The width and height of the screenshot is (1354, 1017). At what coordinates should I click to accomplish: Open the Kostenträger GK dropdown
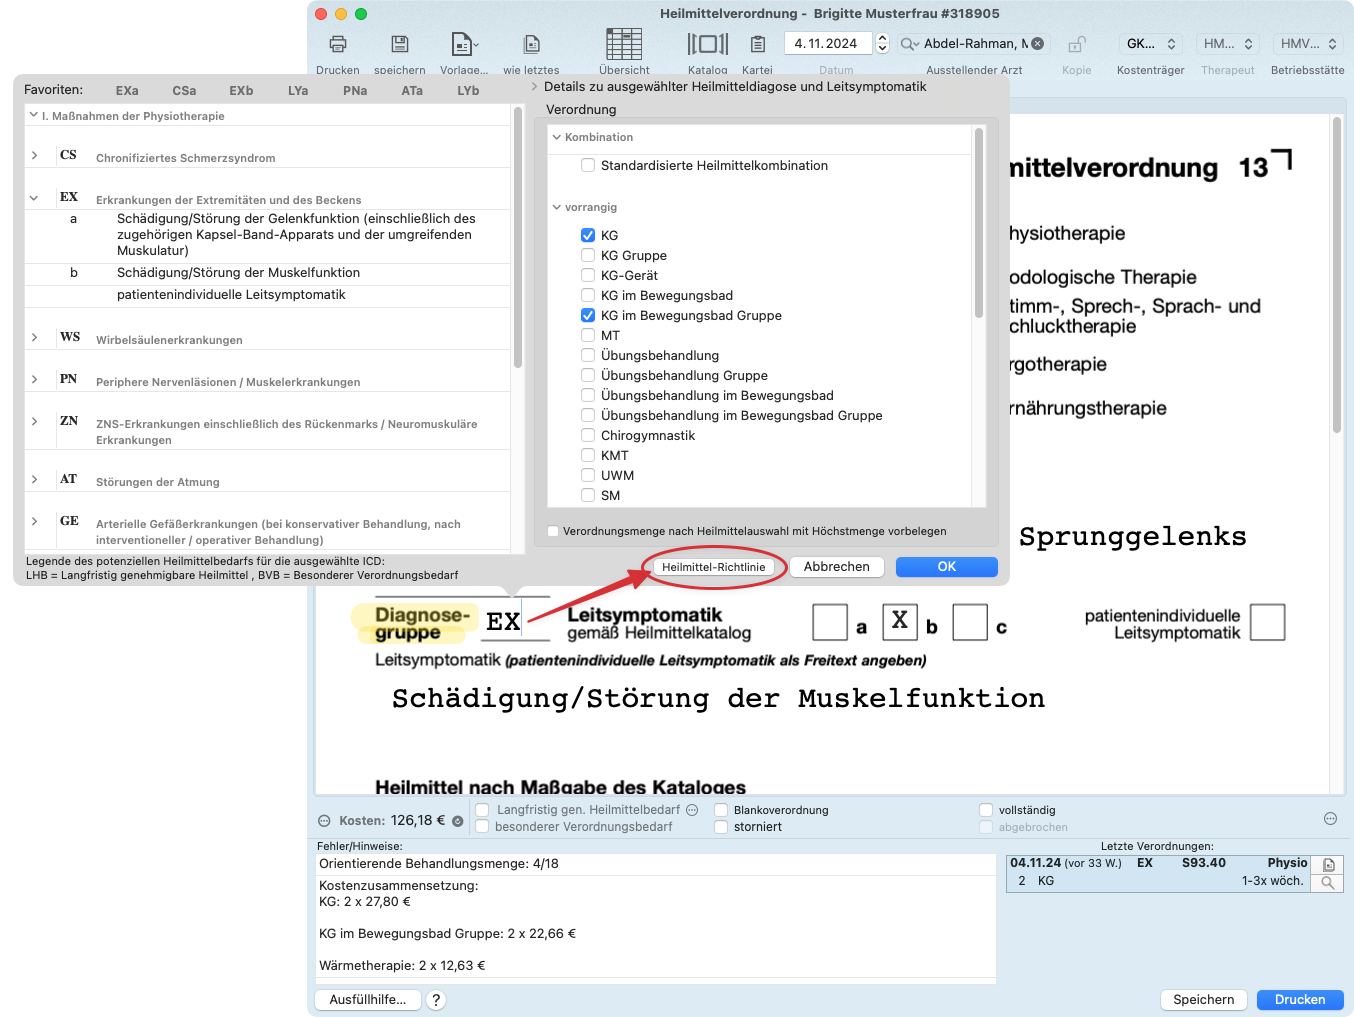(x=1151, y=44)
